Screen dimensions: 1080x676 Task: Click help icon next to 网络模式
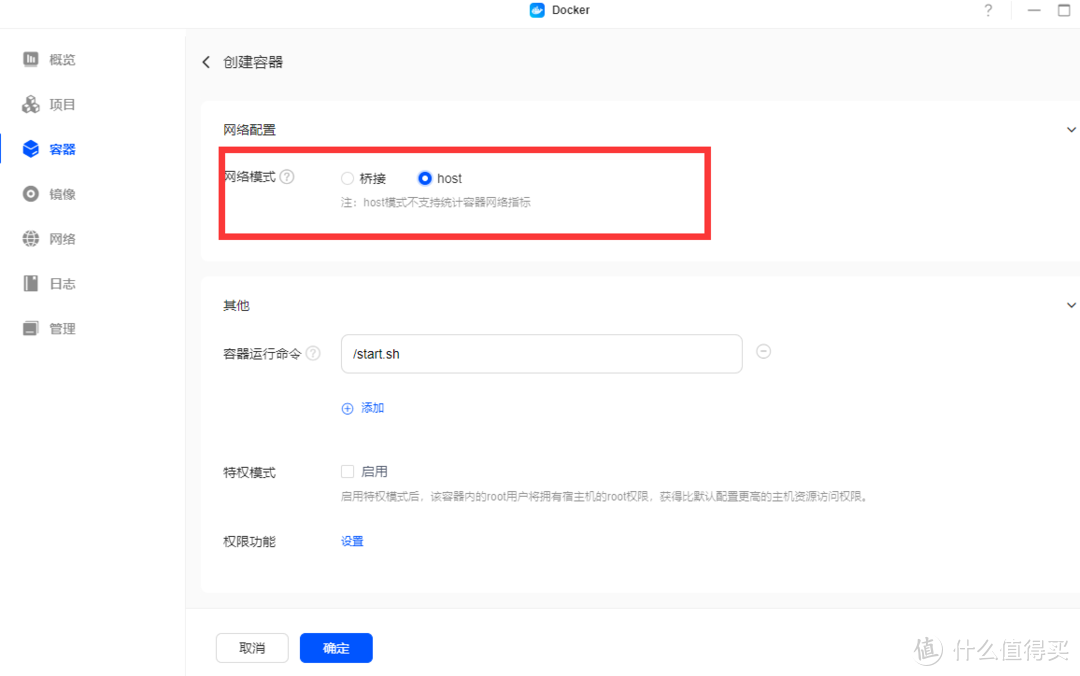pos(287,177)
